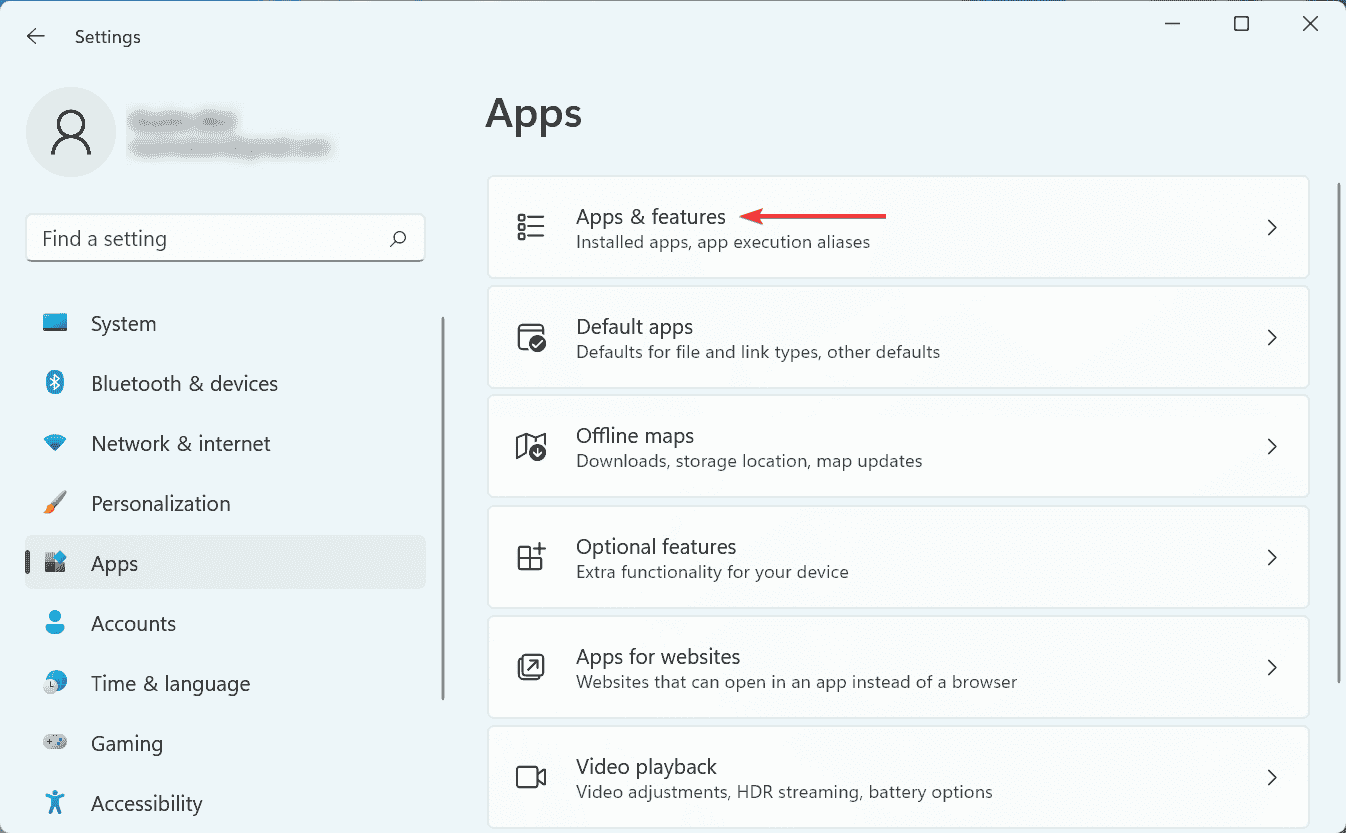This screenshot has height=833, width=1346.
Task: Open Video playback settings
Action: point(898,777)
